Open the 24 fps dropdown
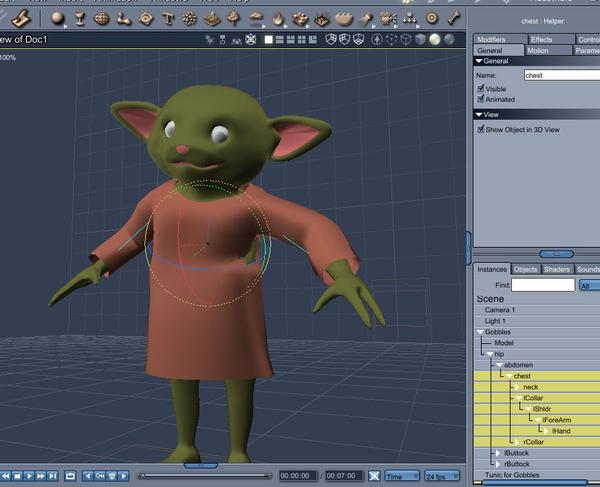 pyautogui.click(x=442, y=476)
